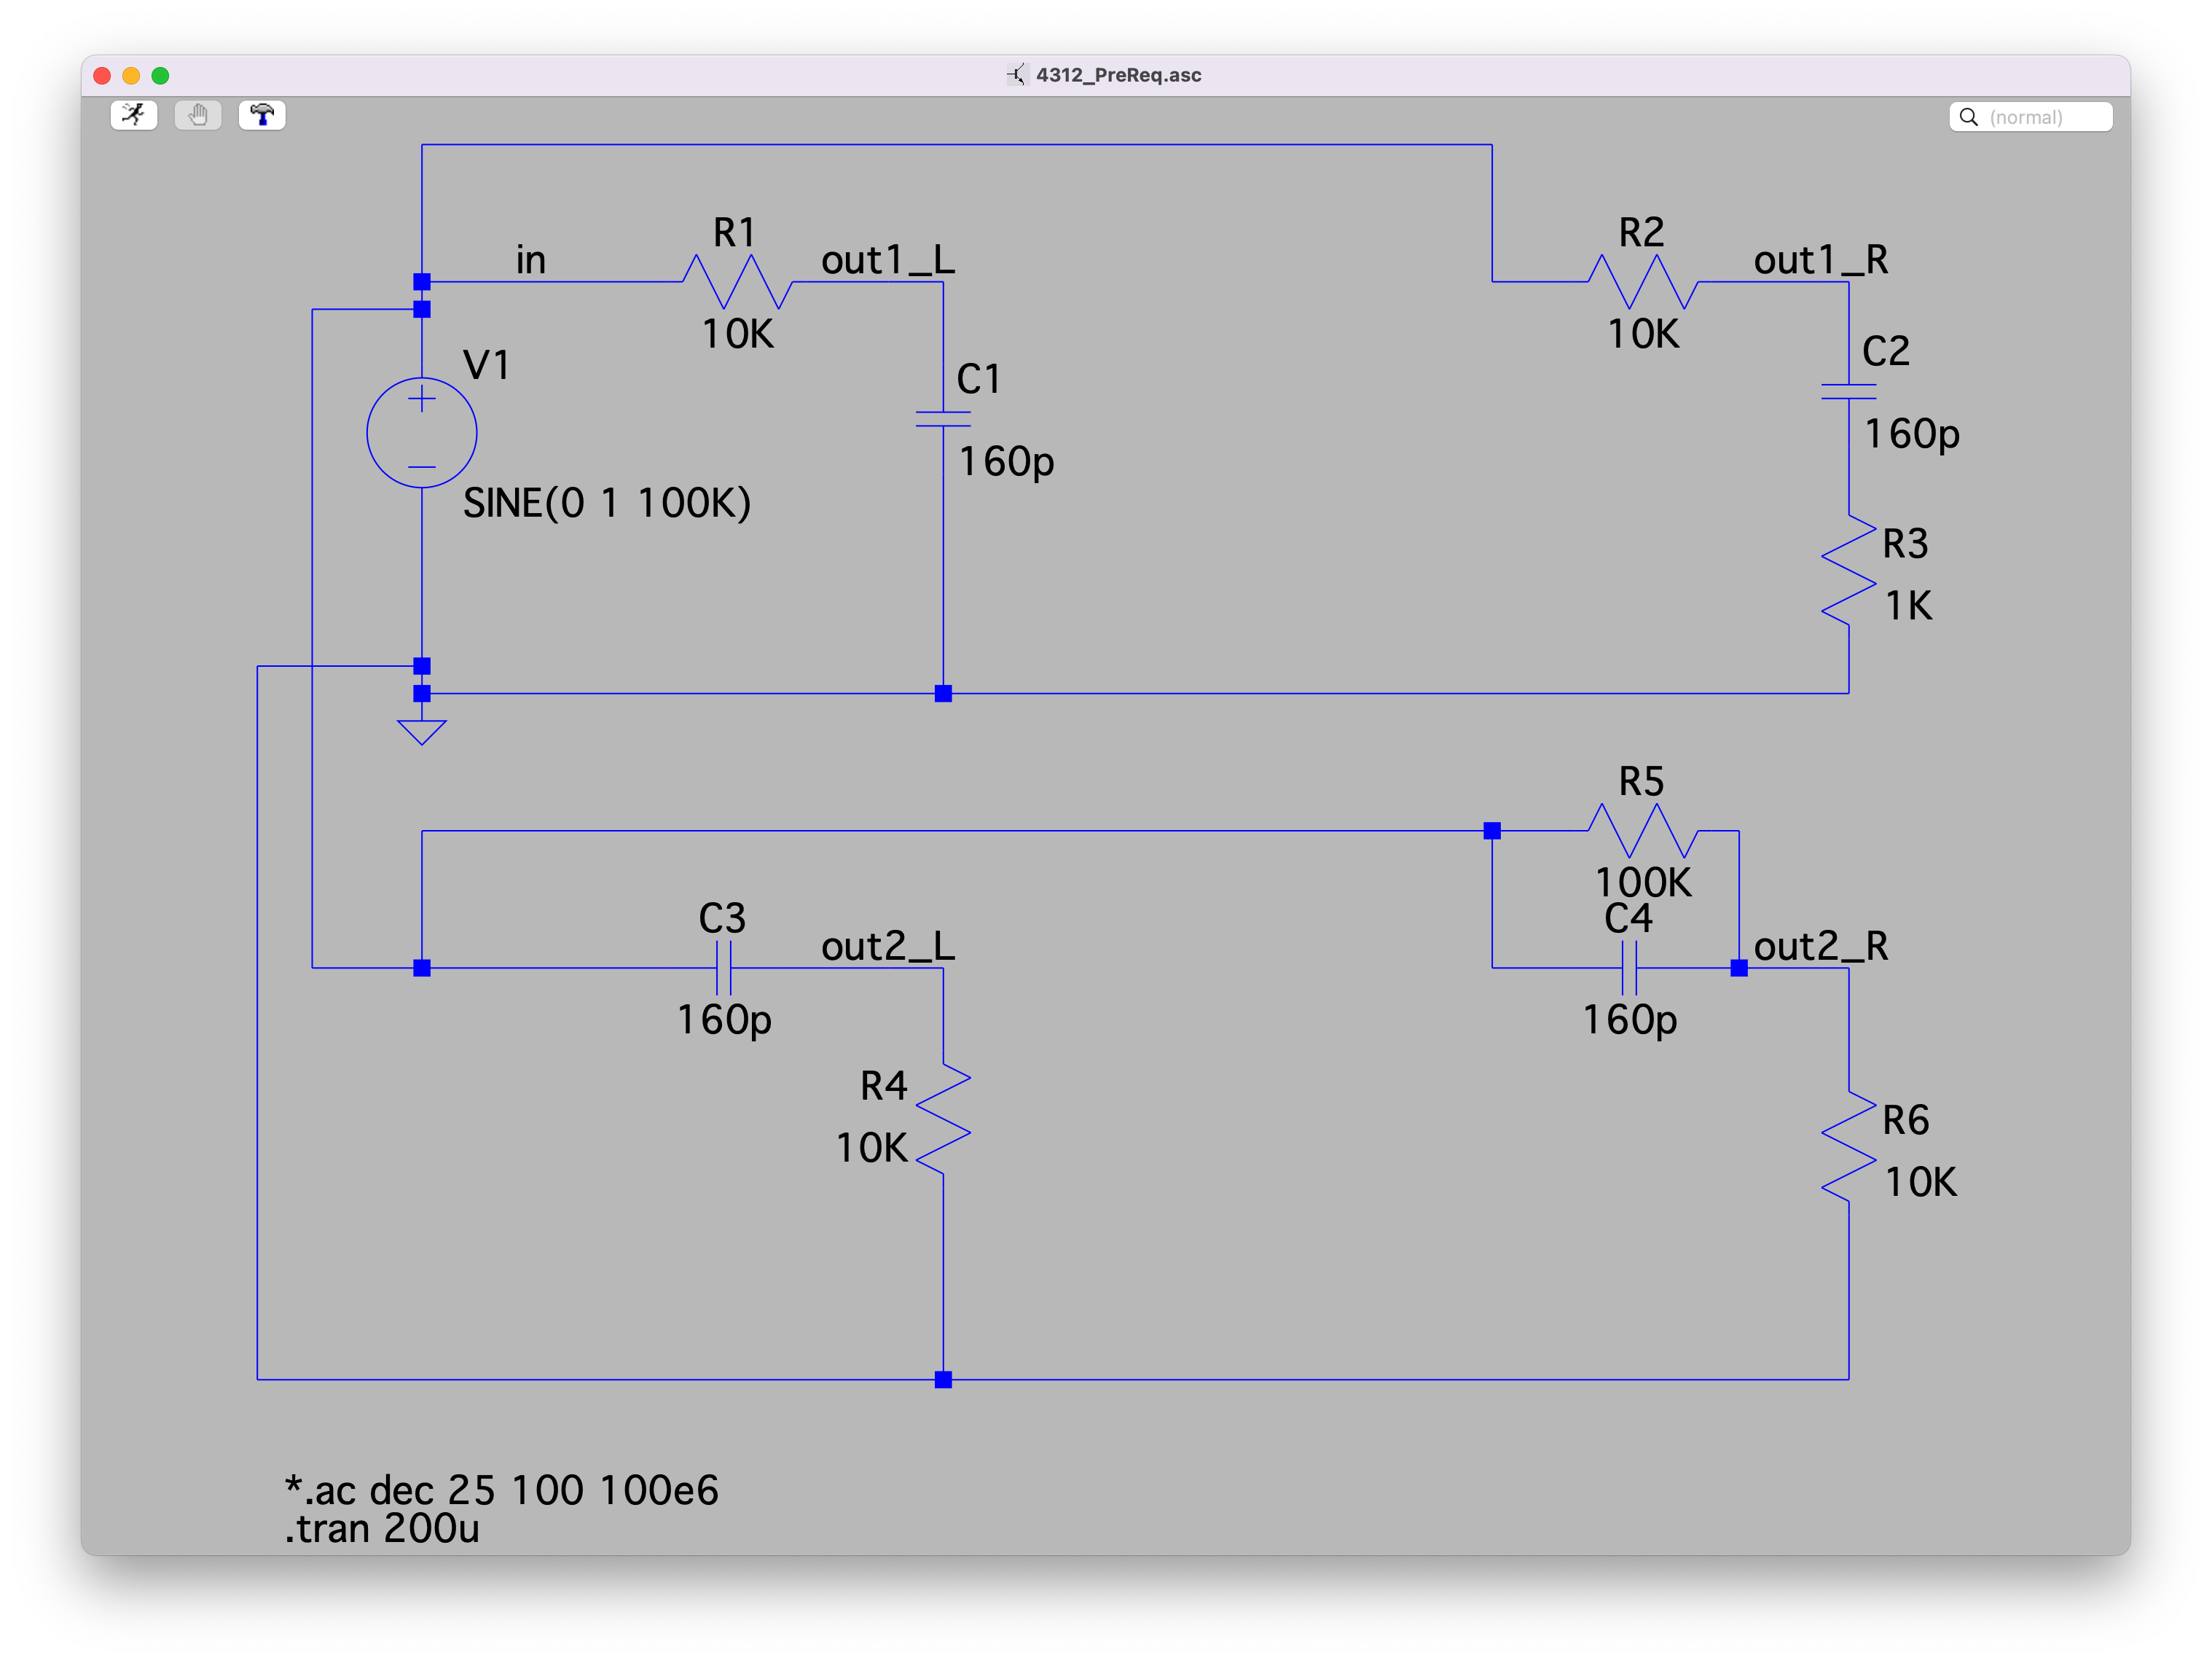This screenshot has height=1663, width=2212.
Task: Click the 160p value of C2
Action: point(1912,435)
